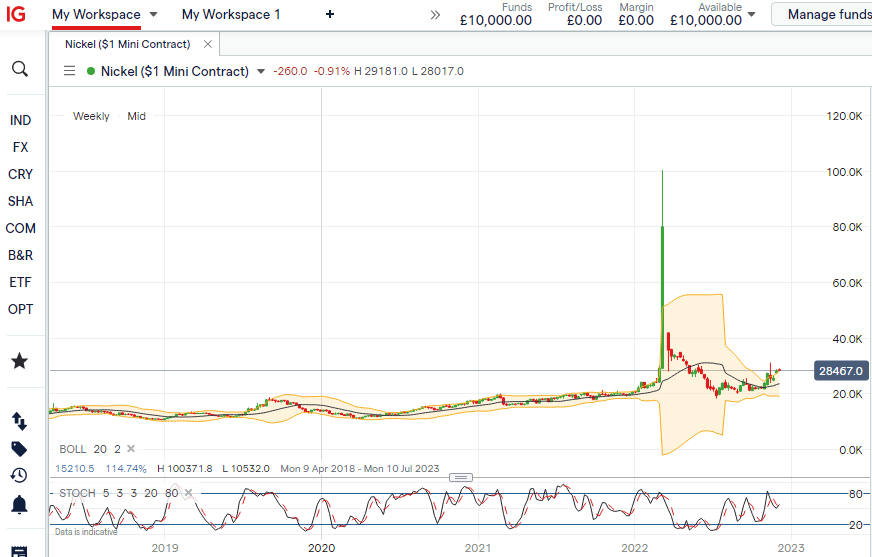Switch to My Workspace tab

coord(96,14)
